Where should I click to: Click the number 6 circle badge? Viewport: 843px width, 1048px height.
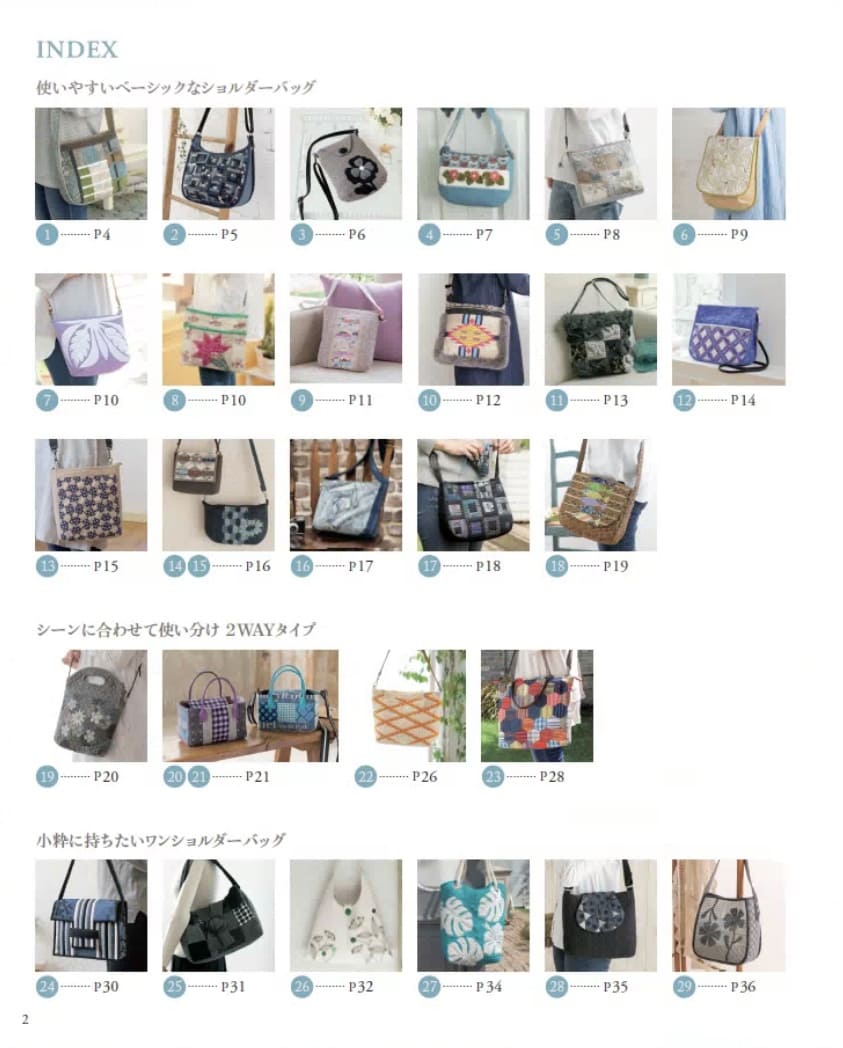(x=684, y=235)
